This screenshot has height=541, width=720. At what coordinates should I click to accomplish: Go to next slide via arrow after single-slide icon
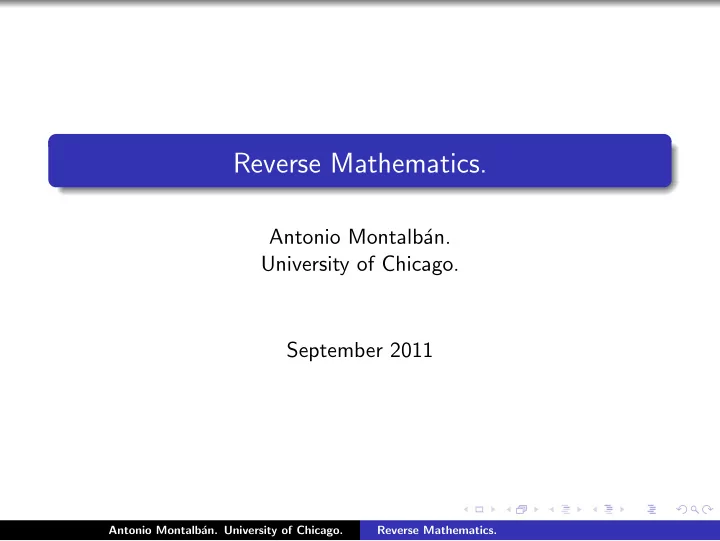[493, 509]
